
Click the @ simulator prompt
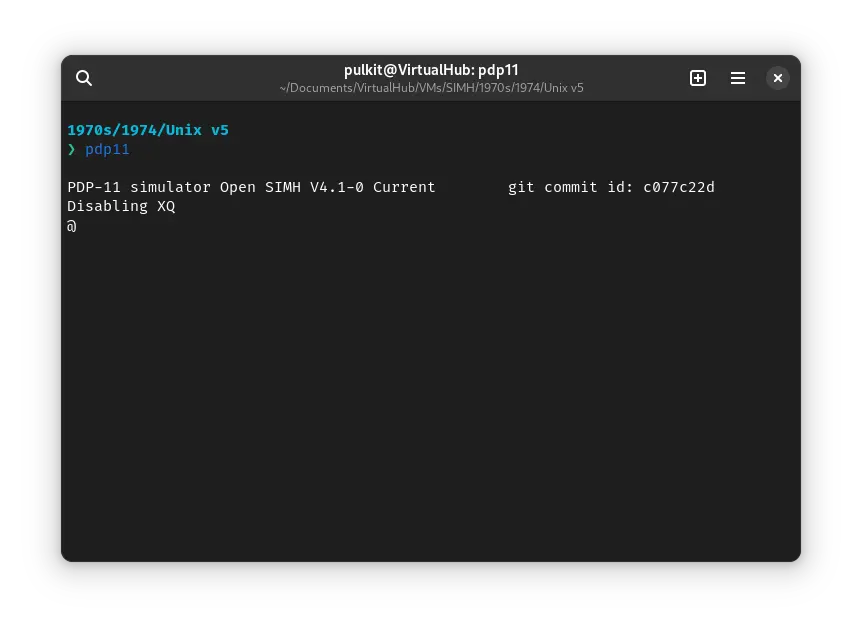(x=71, y=226)
